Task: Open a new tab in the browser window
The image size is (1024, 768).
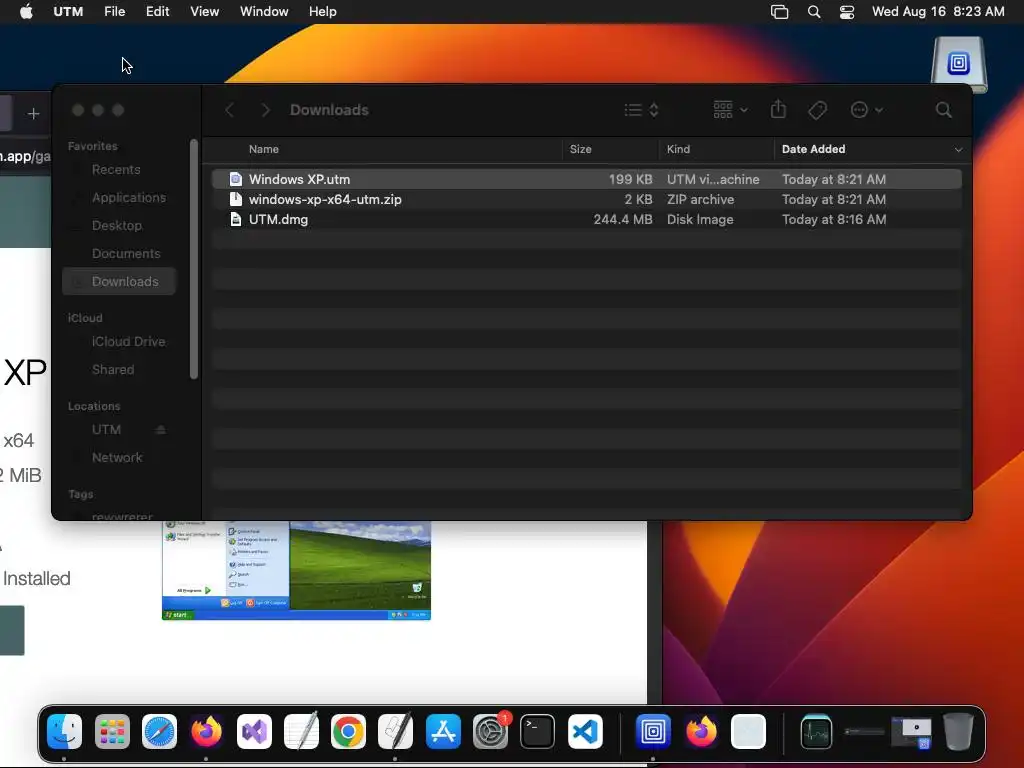Action: [x=33, y=114]
